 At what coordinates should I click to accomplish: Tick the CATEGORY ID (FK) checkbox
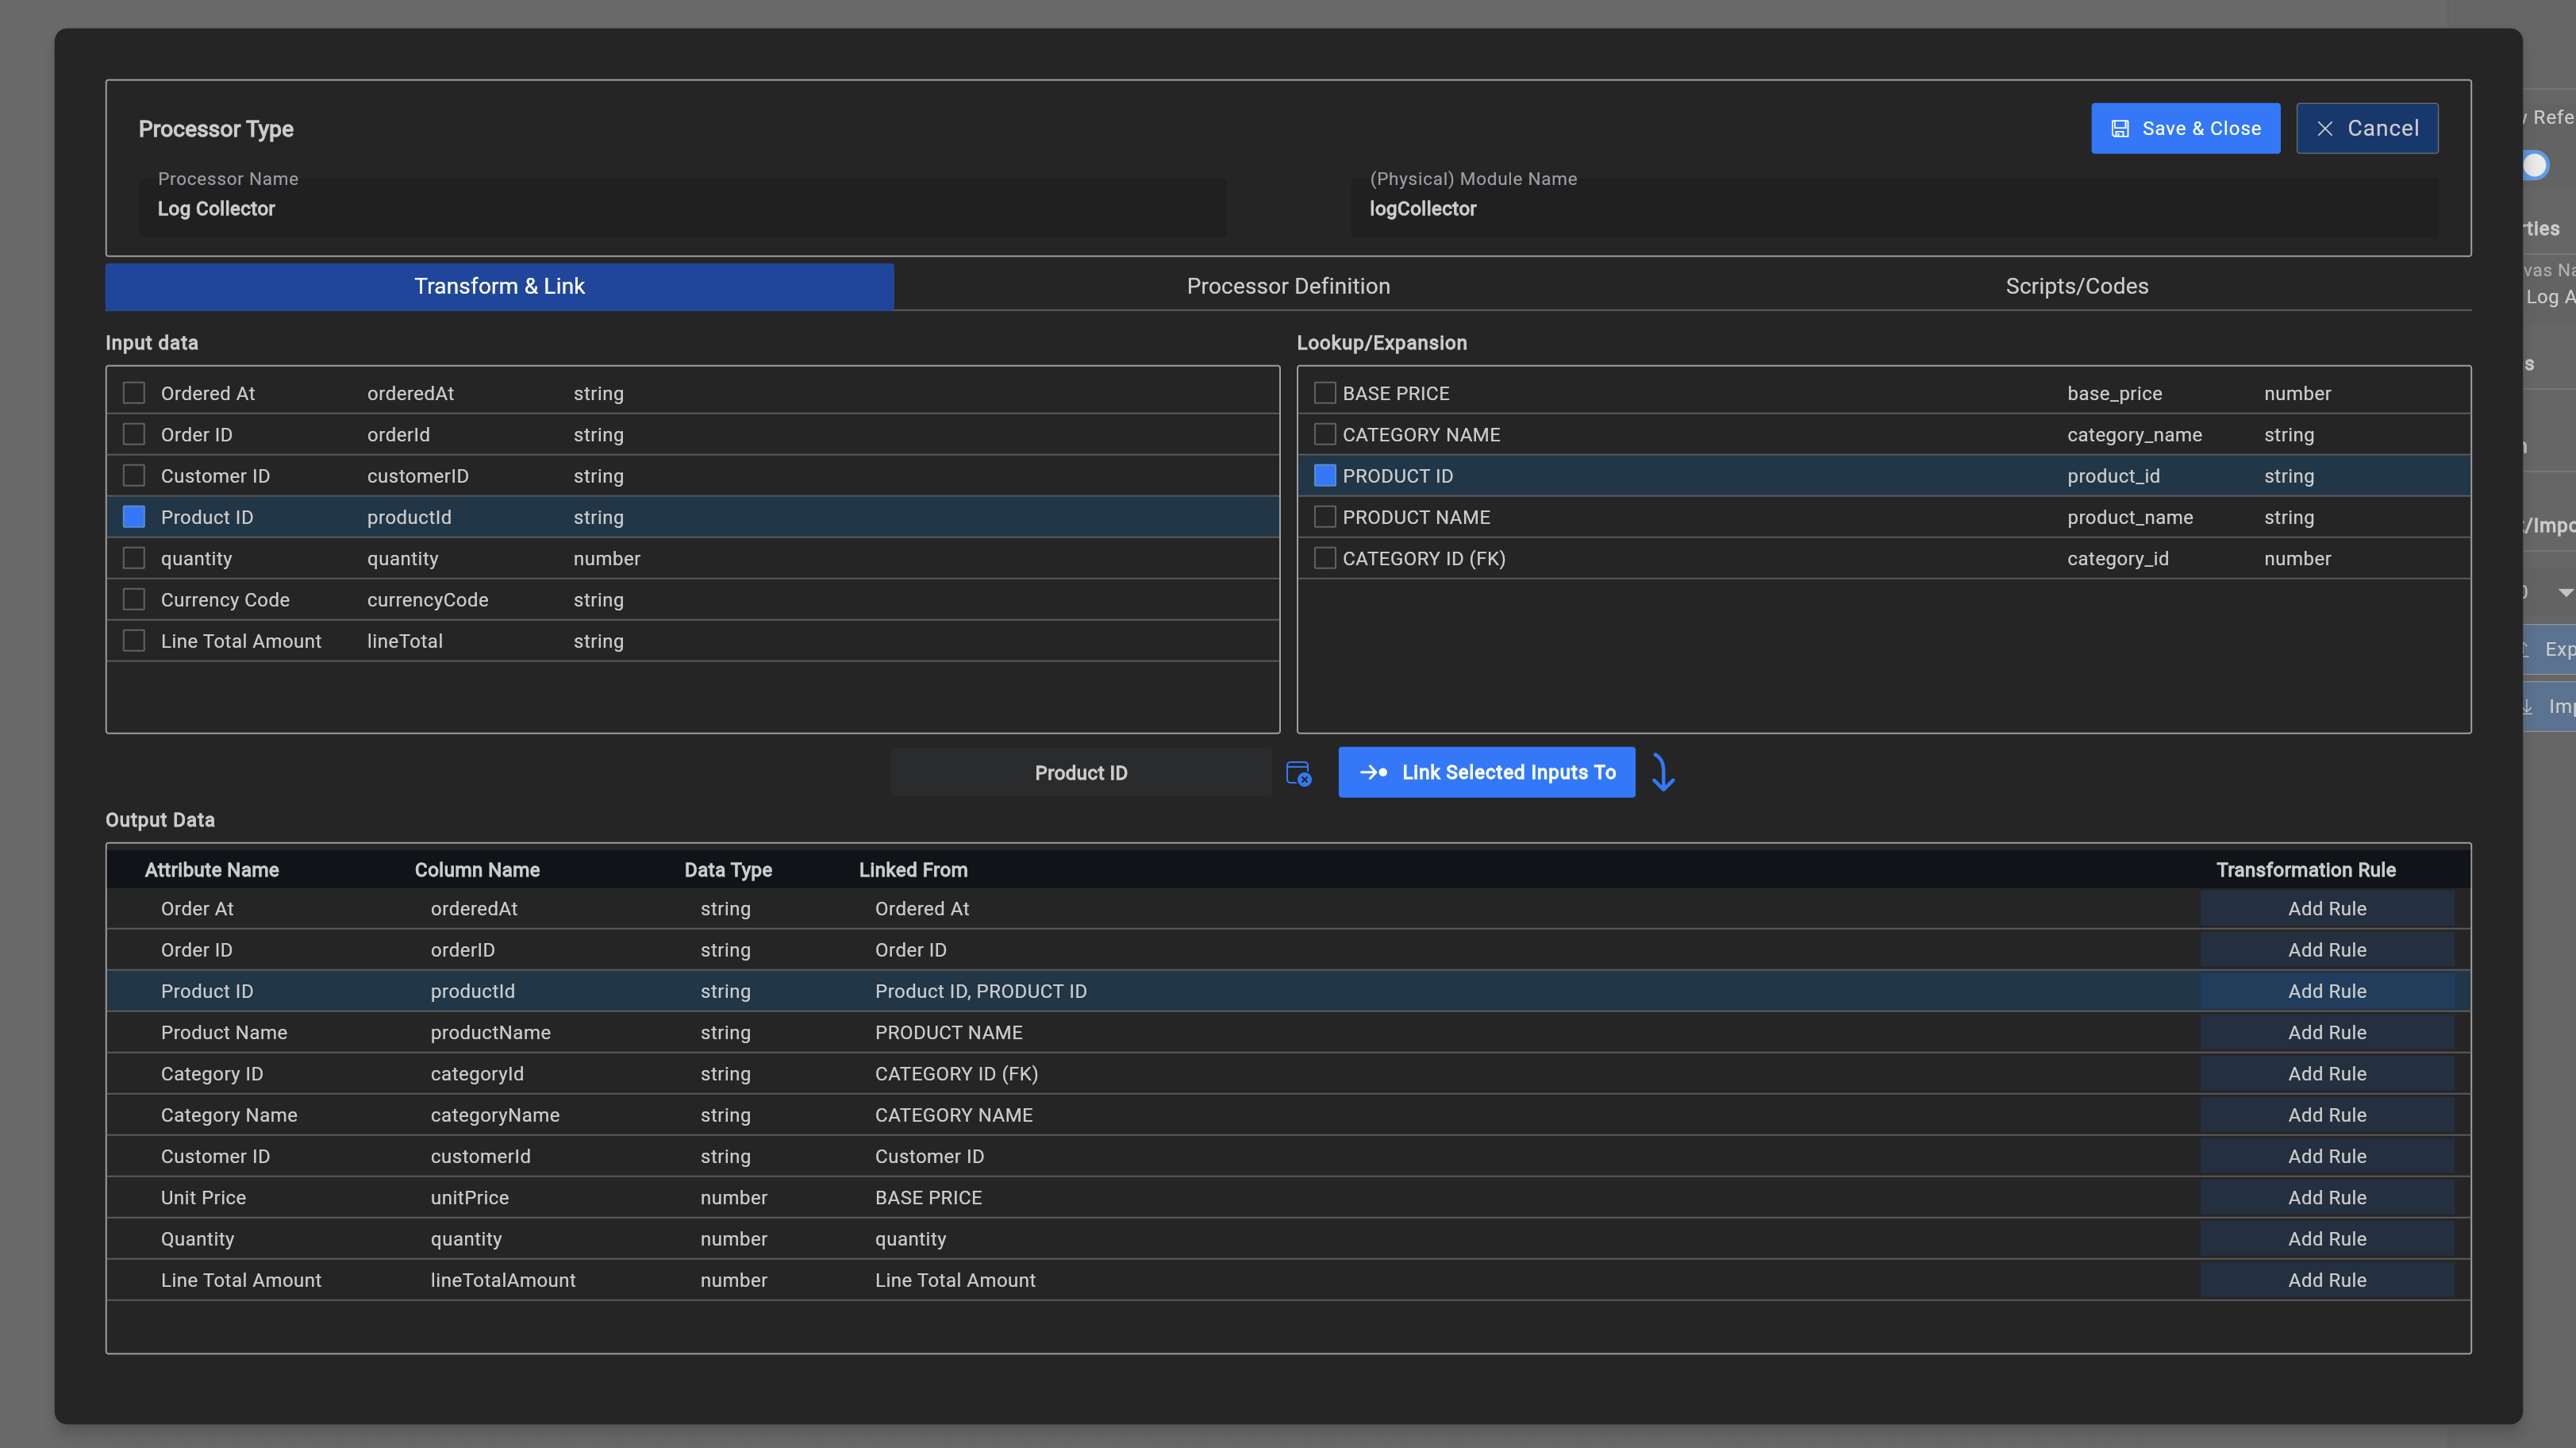(x=1324, y=558)
